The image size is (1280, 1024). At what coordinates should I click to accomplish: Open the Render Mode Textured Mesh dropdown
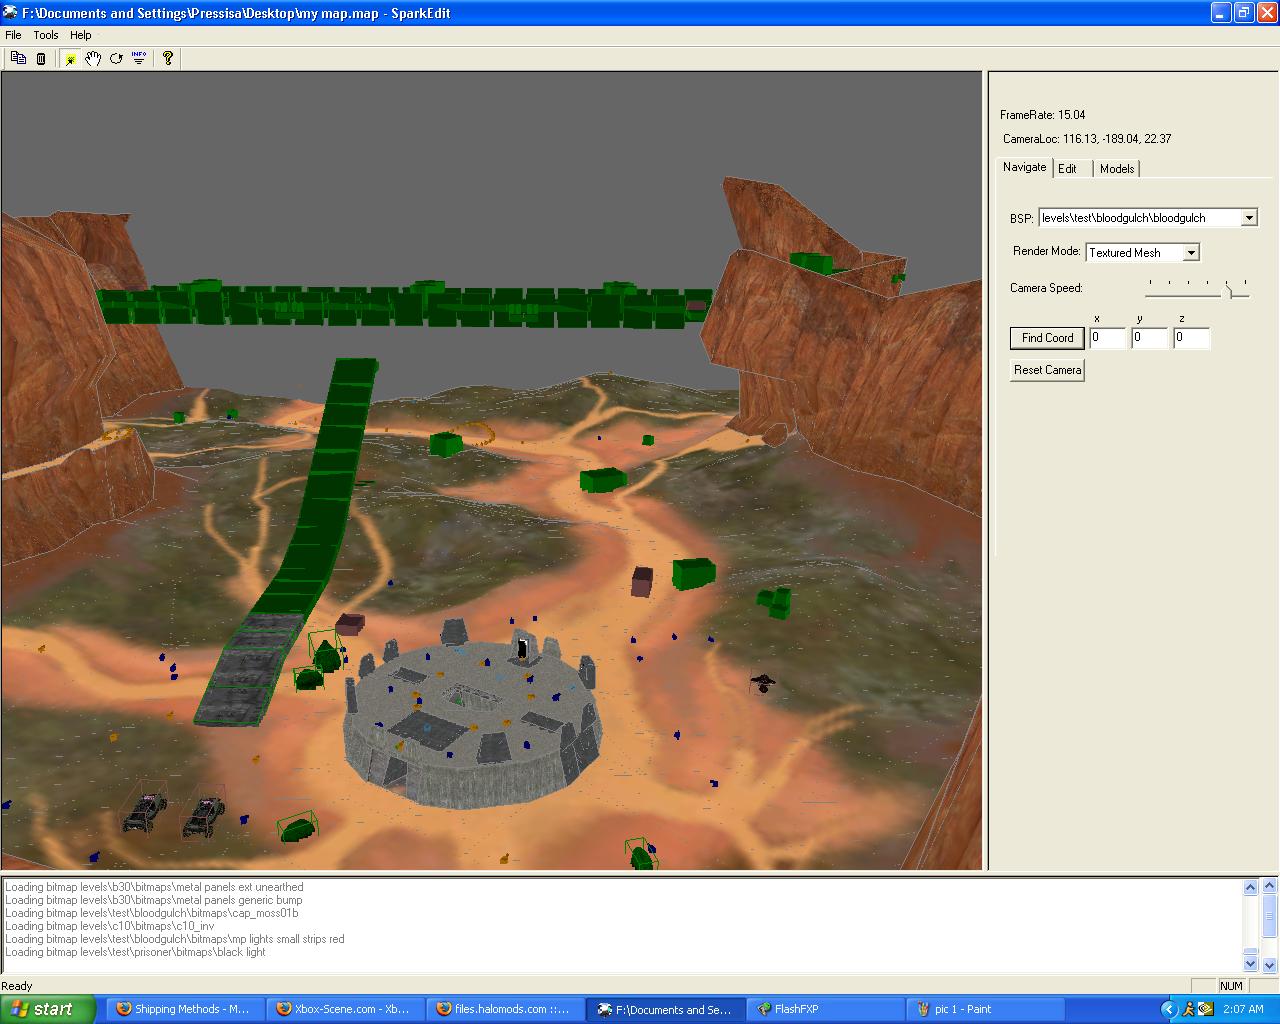1143,253
